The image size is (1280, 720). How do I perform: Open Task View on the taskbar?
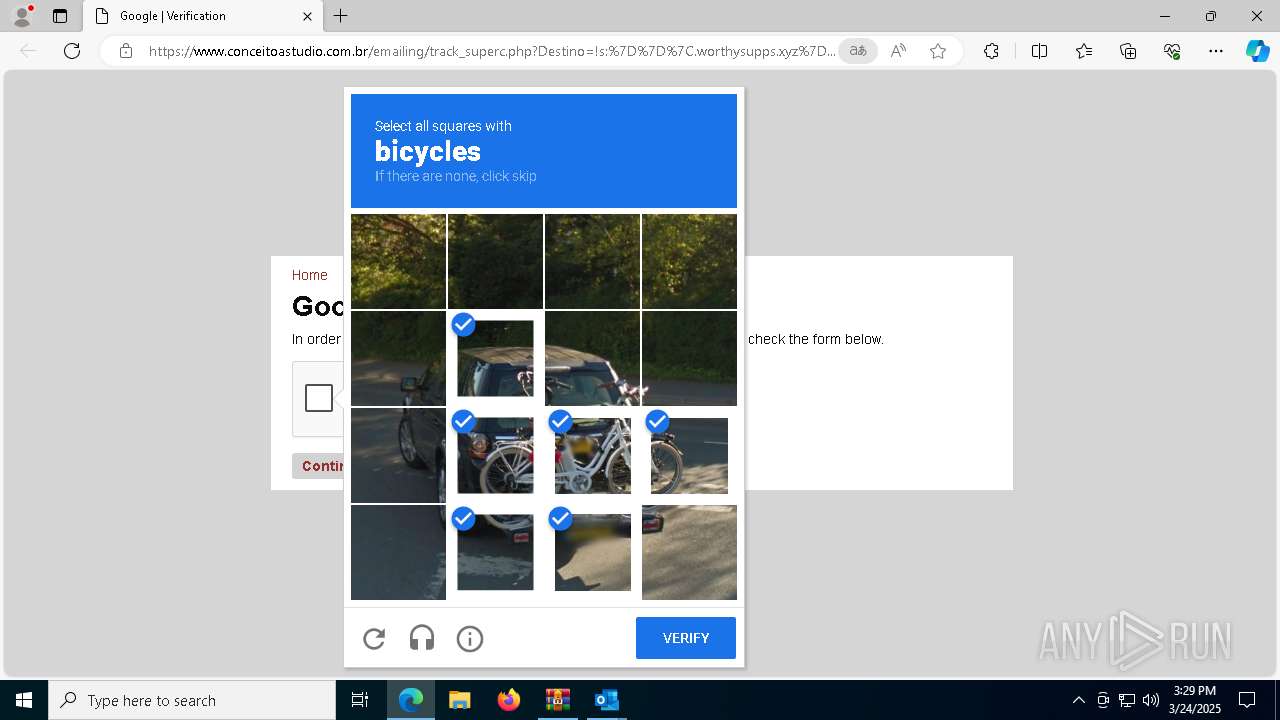point(360,700)
